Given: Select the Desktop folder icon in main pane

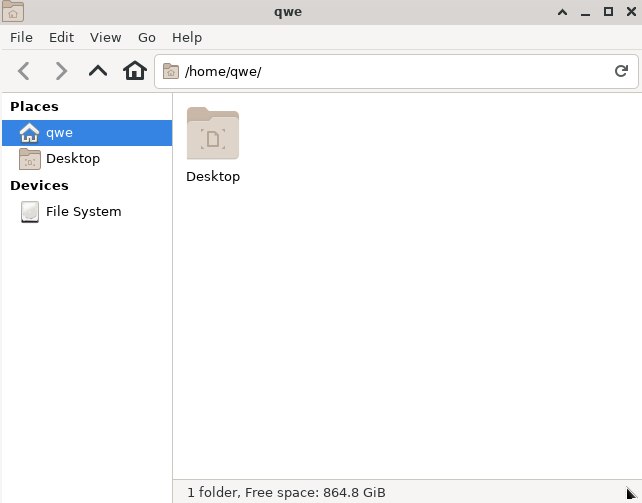Looking at the screenshot, I should coord(213,133).
